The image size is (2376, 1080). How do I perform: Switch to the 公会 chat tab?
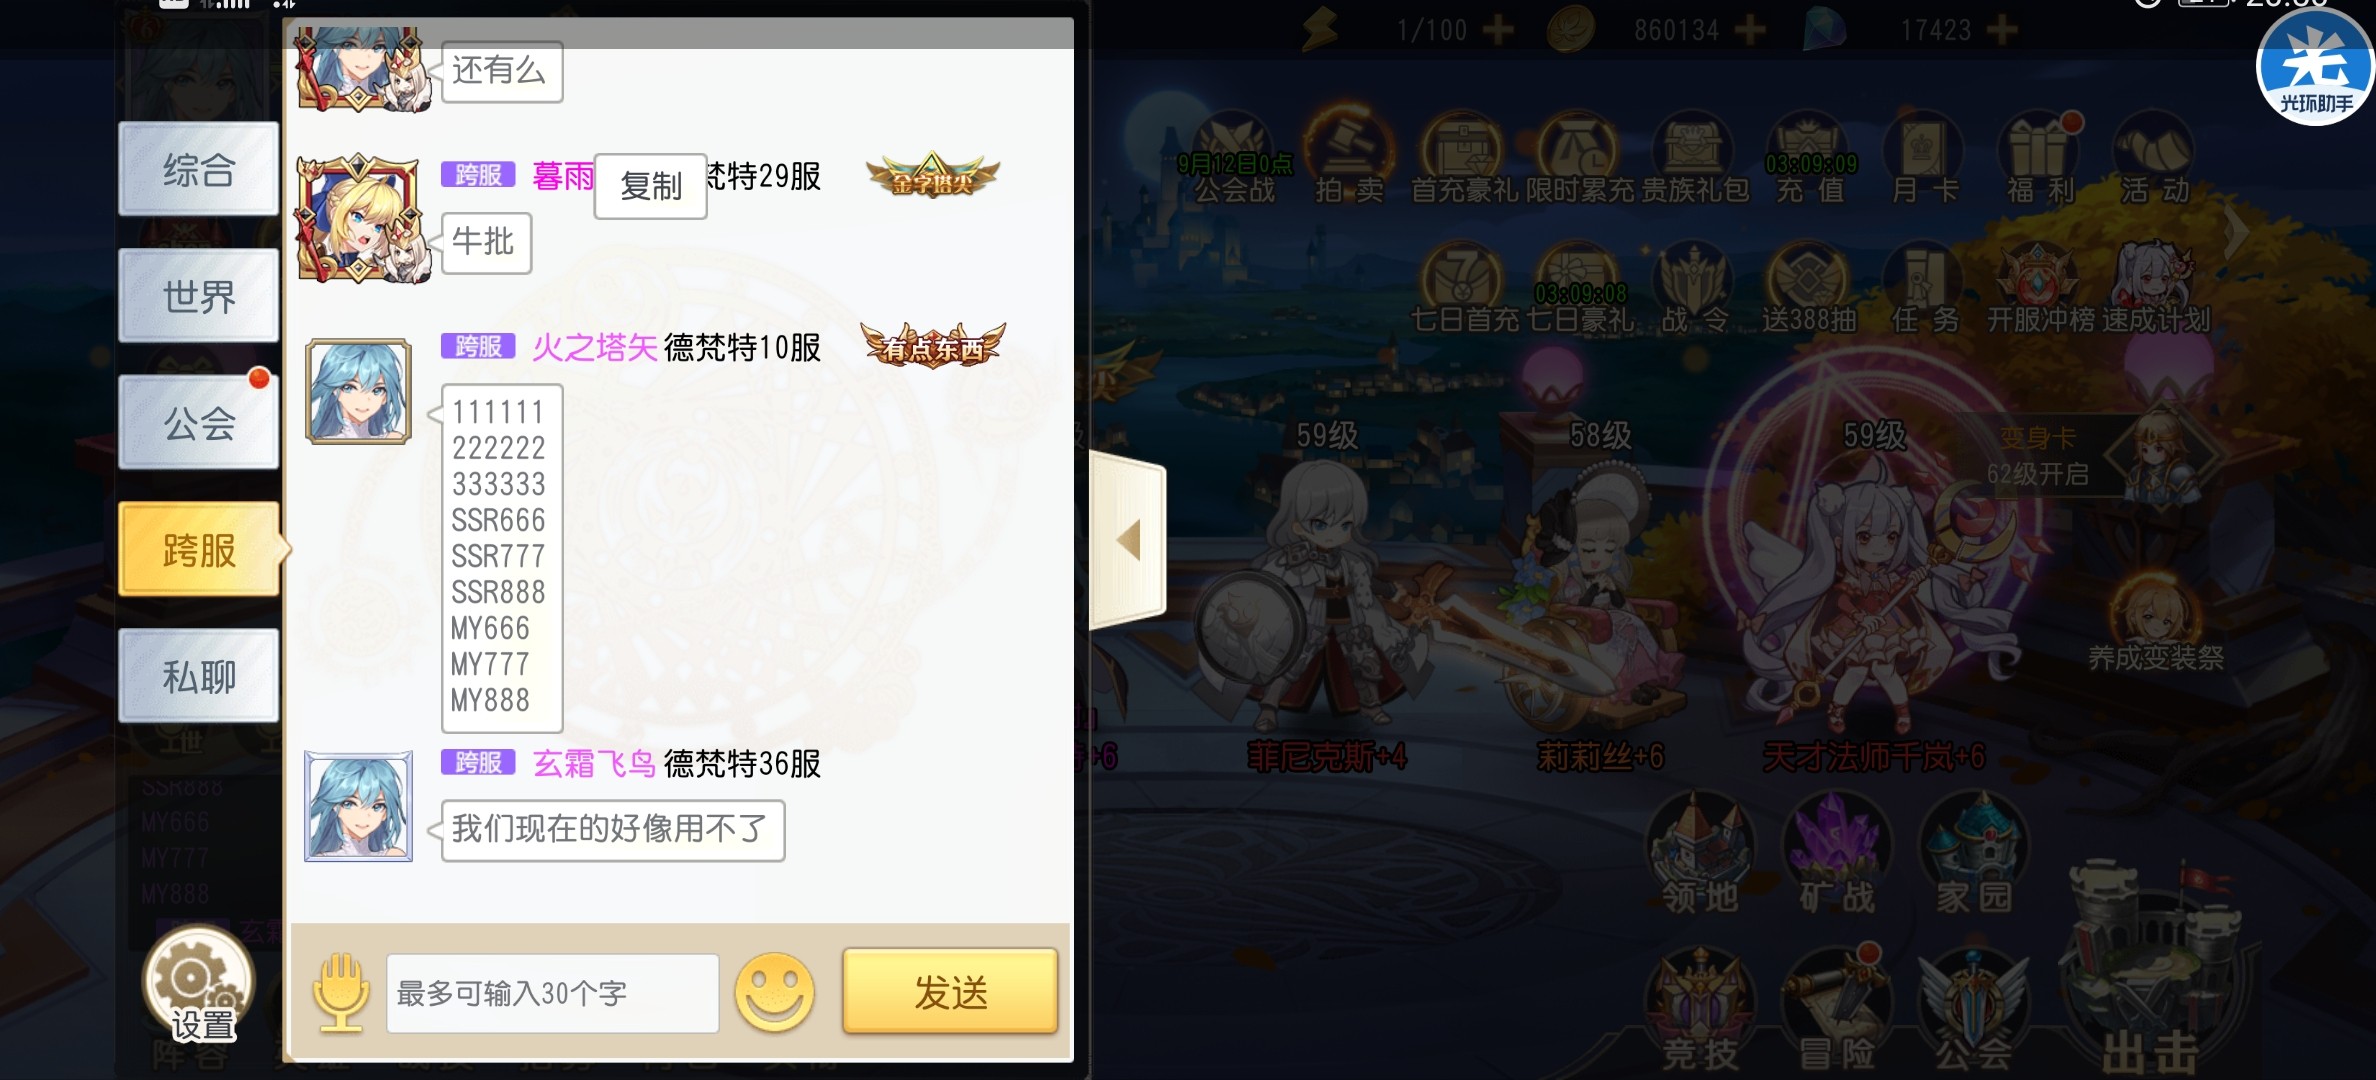[x=199, y=423]
